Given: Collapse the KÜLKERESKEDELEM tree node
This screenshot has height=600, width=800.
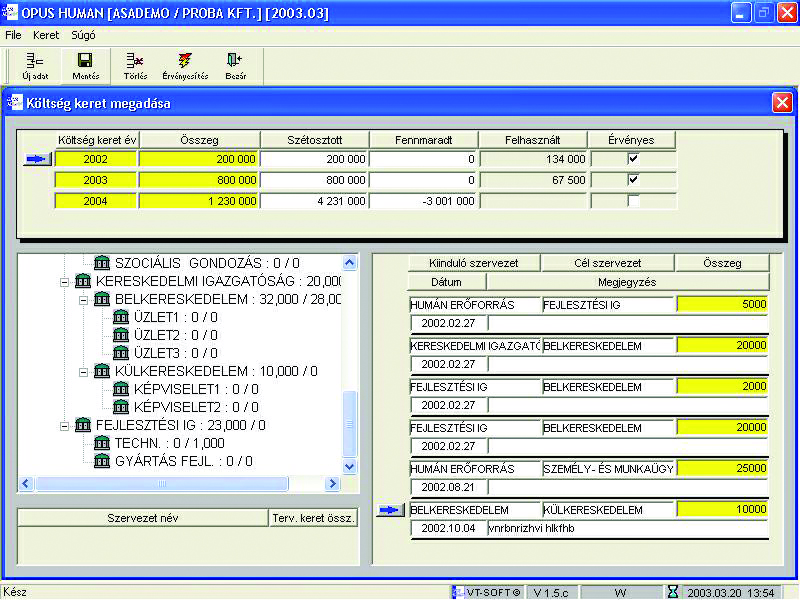Looking at the screenshot, I should (x=84, y=372).
